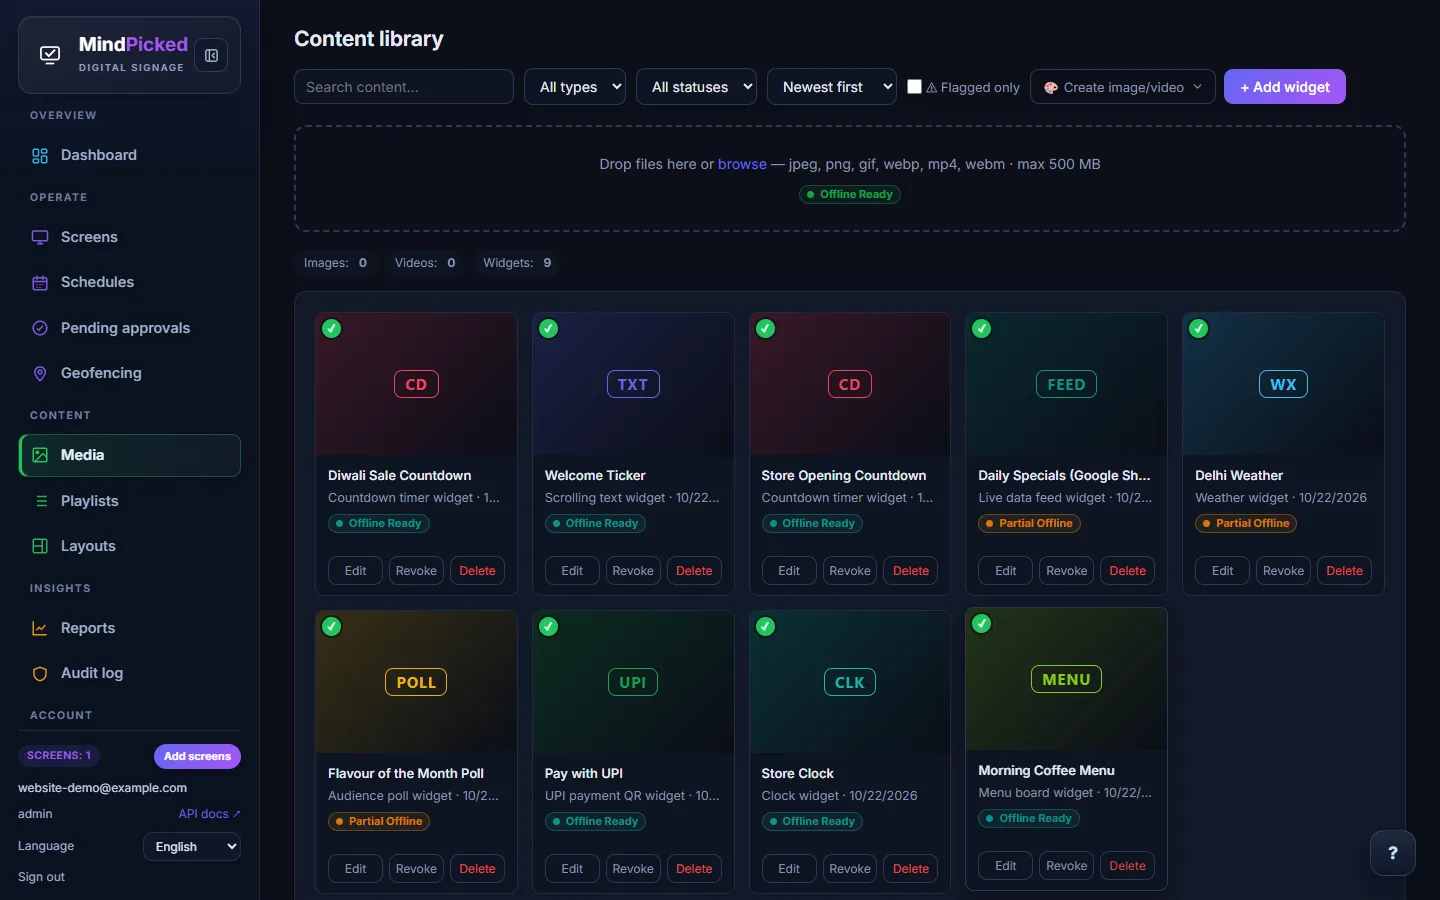Click the + Add widget button

[x=1285, y=87]
